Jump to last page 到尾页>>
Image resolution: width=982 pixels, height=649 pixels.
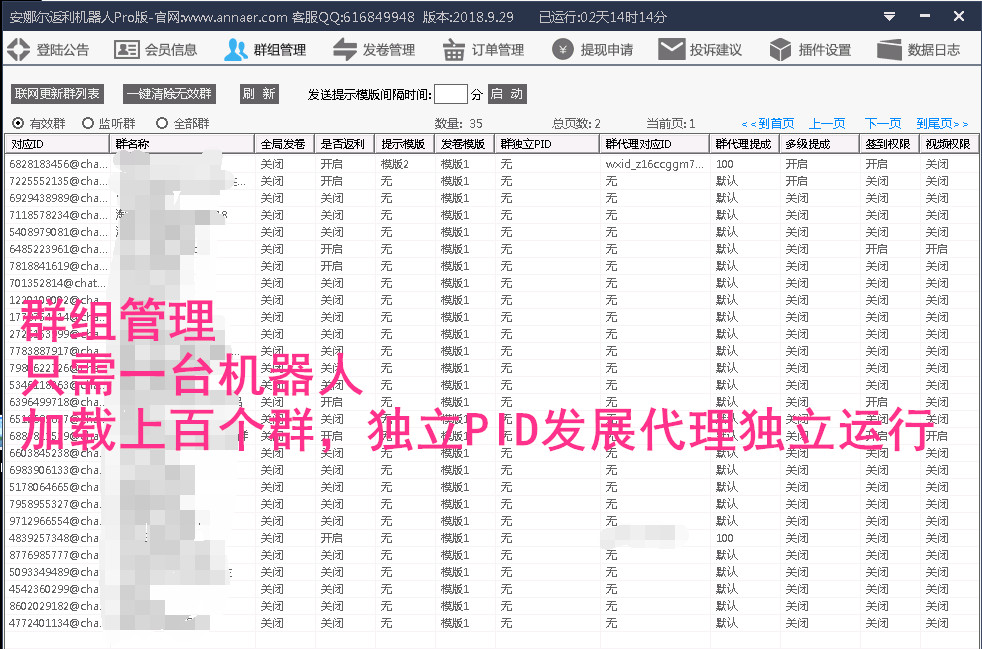(x=943, y=123)
